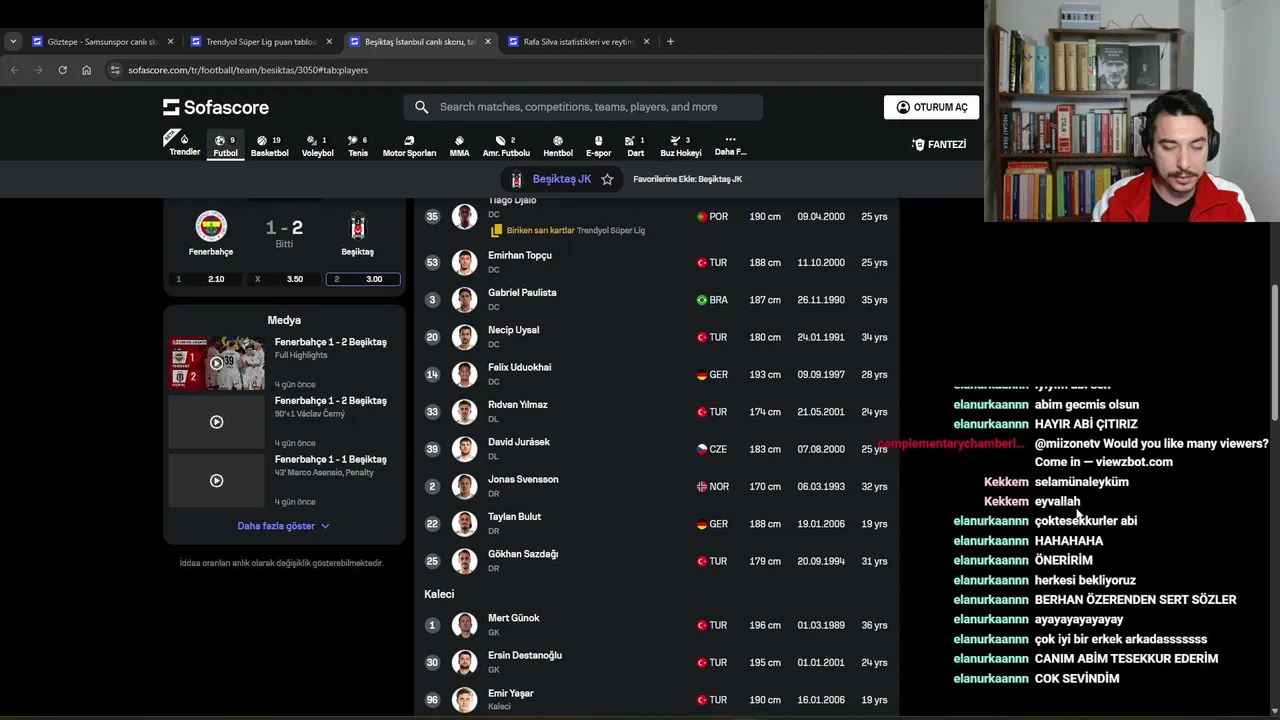Click the browser forward arrow
This screenshot has width=1280, height=720.
38,70
